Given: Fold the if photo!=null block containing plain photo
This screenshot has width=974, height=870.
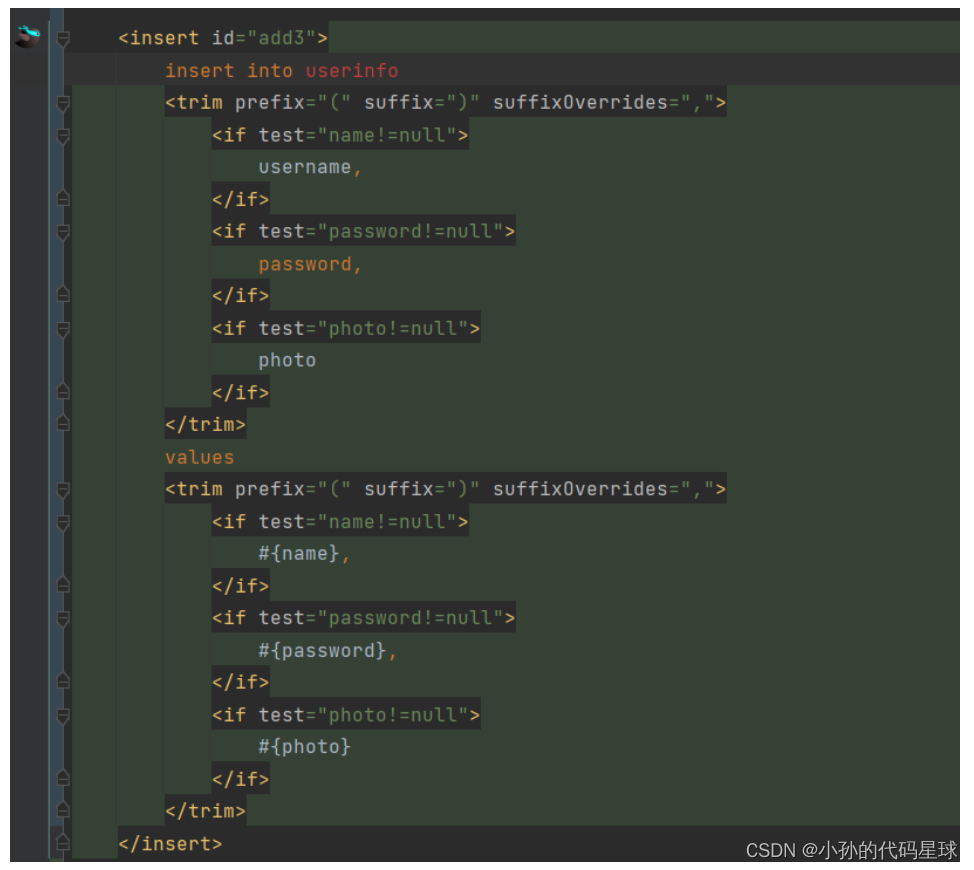Looking at the screenshot, I should (x=63, y=329).
